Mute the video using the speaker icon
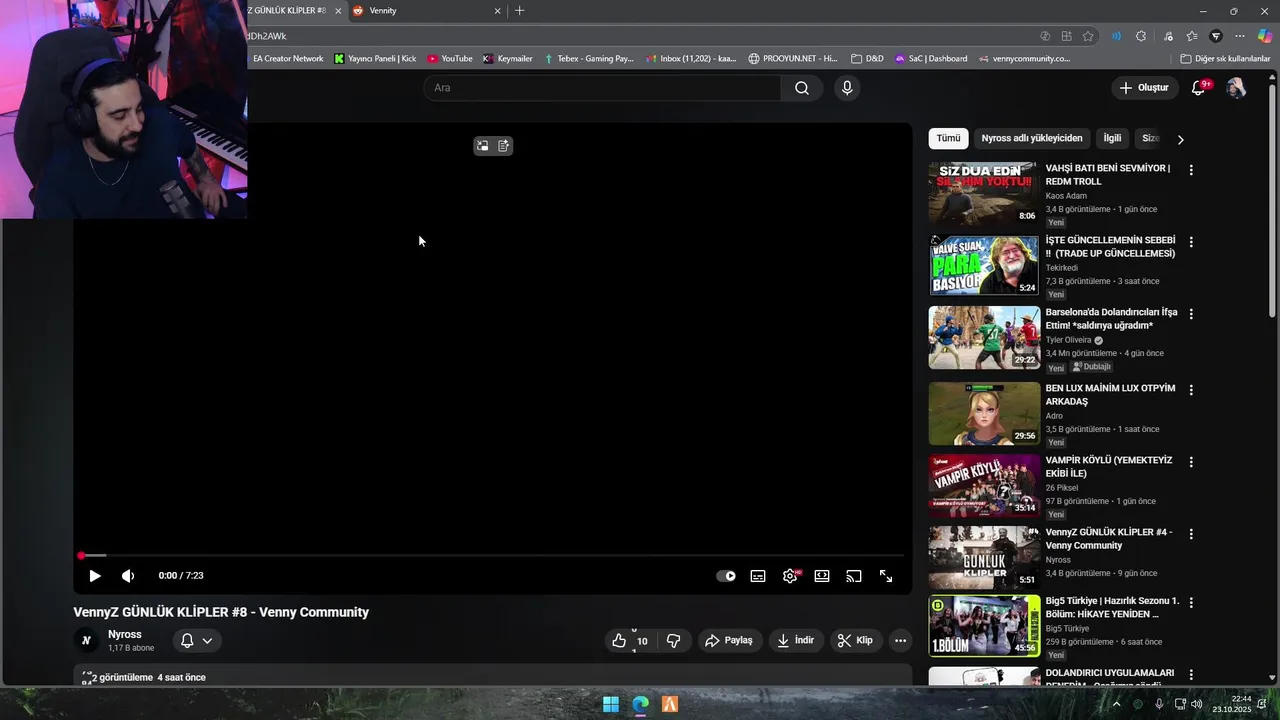This screenshot has height=720, width=1280. 128,576
